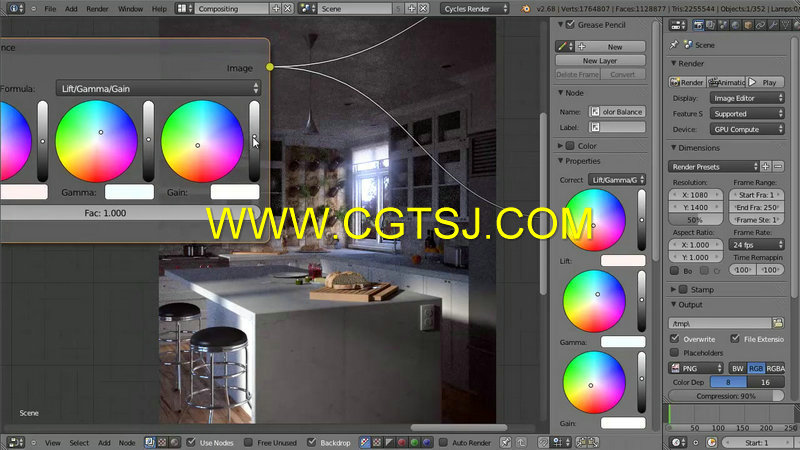Open the Cycles Render engine dropdown
800x450 pixels.
[x=475, y=9]
